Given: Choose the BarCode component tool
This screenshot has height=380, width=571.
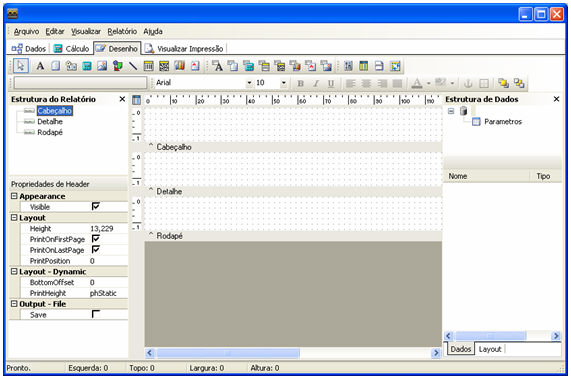Looking at the screenshot, I should pos(149,66).
